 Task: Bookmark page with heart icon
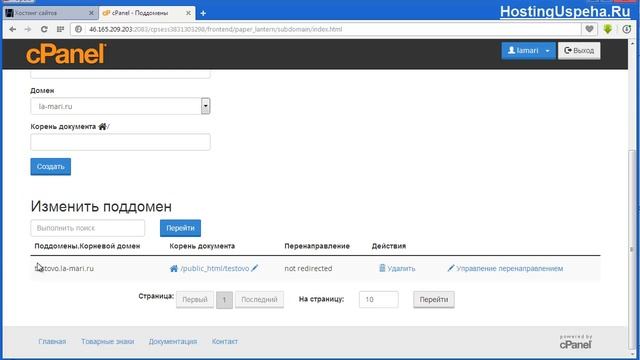pos(589,29)
